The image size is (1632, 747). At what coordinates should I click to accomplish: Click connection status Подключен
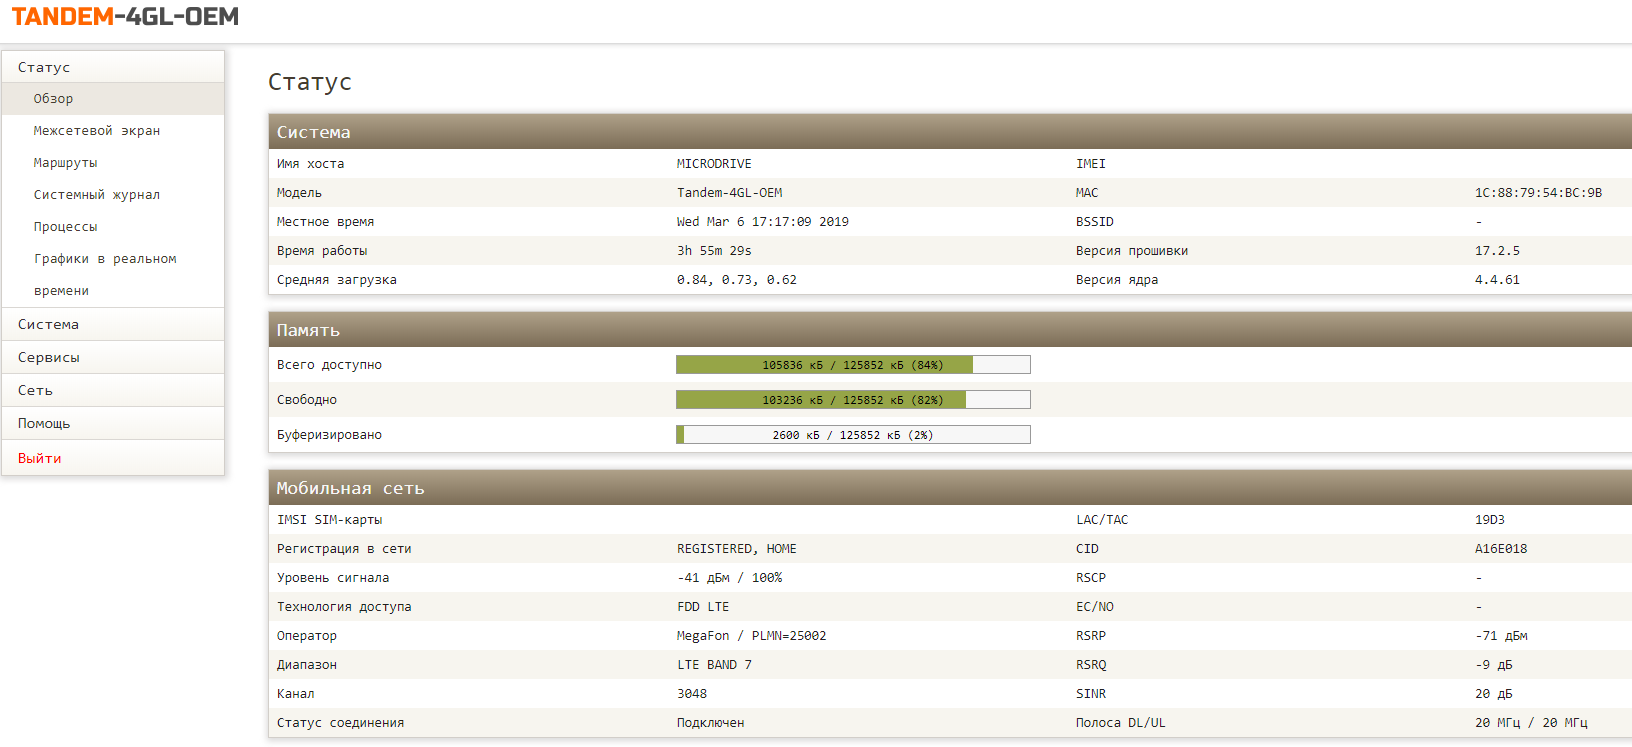711,723
